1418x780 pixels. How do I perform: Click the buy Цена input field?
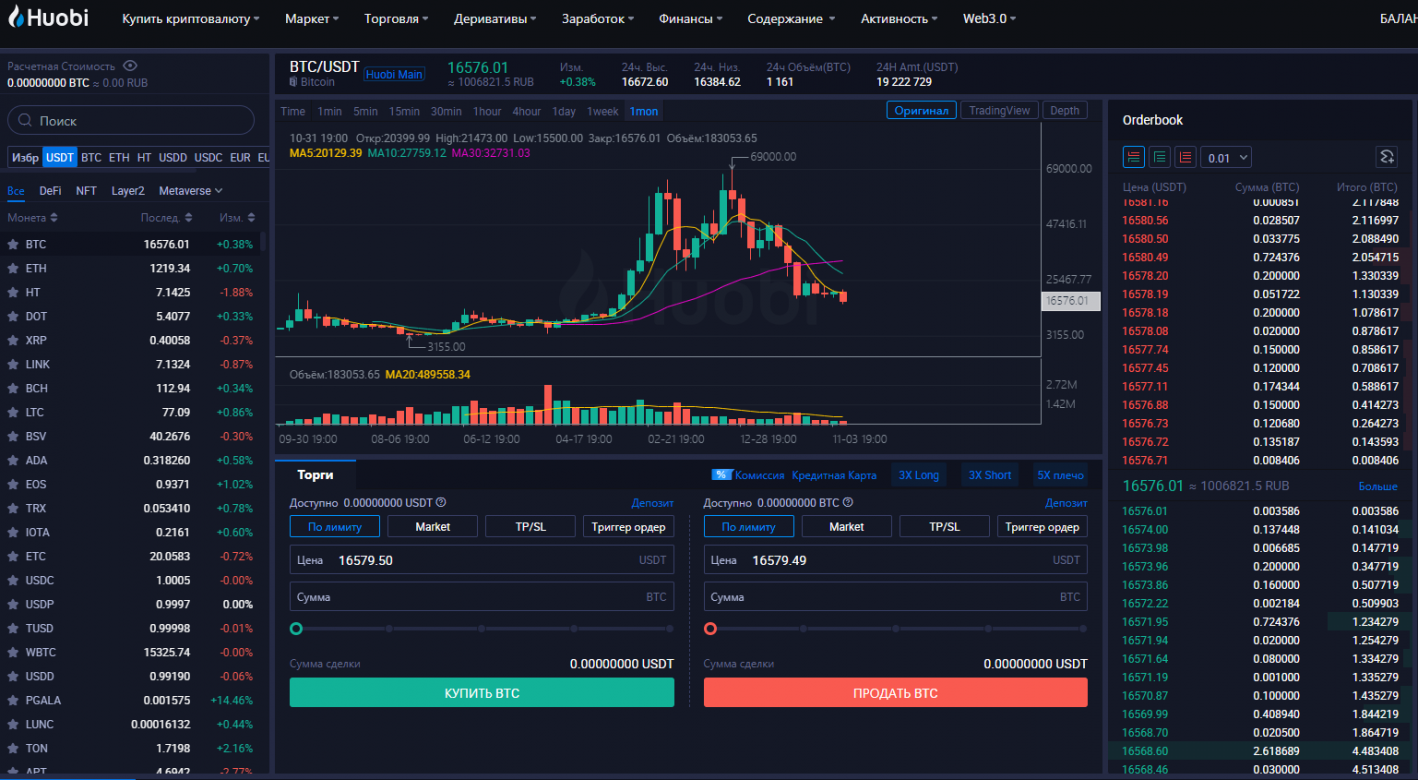coord(482,560)
